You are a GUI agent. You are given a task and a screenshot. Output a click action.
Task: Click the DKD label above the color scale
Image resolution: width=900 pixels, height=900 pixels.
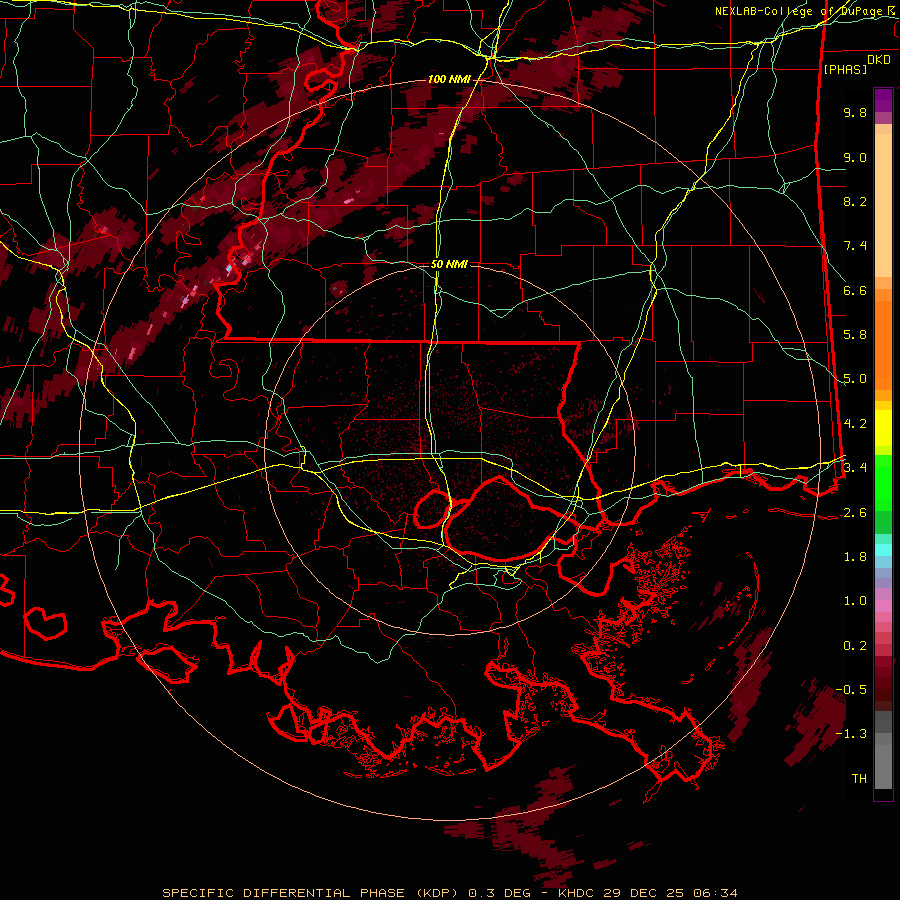[879, 60]
